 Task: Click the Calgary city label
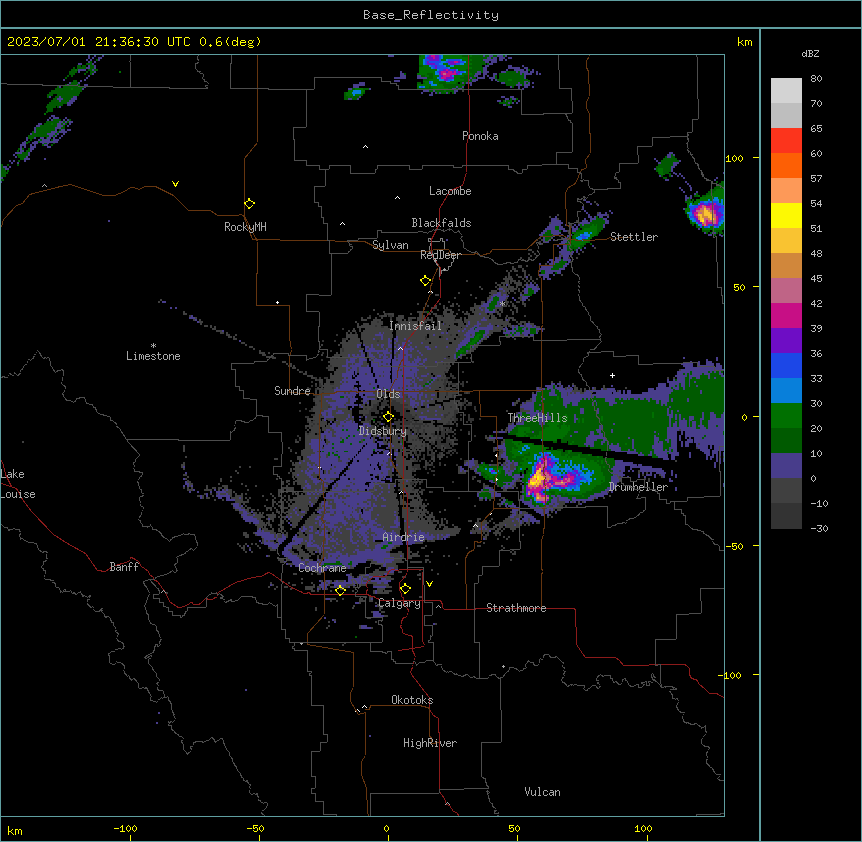(x=400, y=603)
